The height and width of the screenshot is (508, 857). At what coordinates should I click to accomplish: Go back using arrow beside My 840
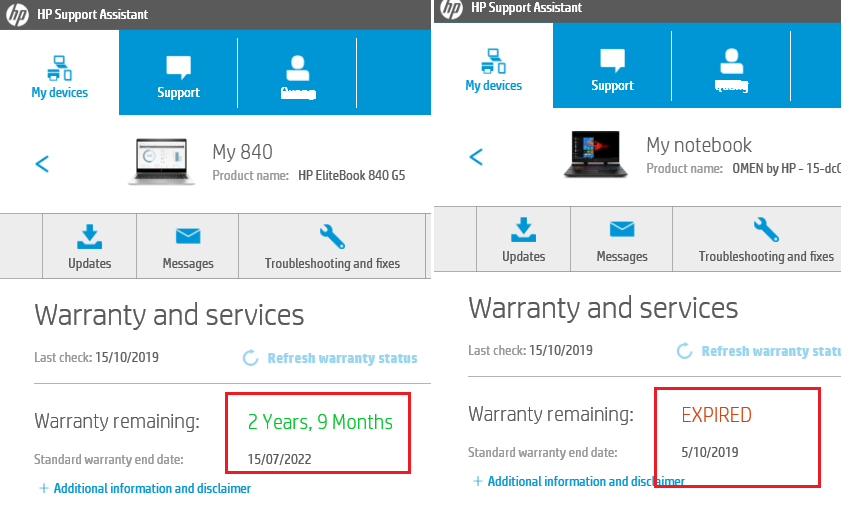[42, 164]
